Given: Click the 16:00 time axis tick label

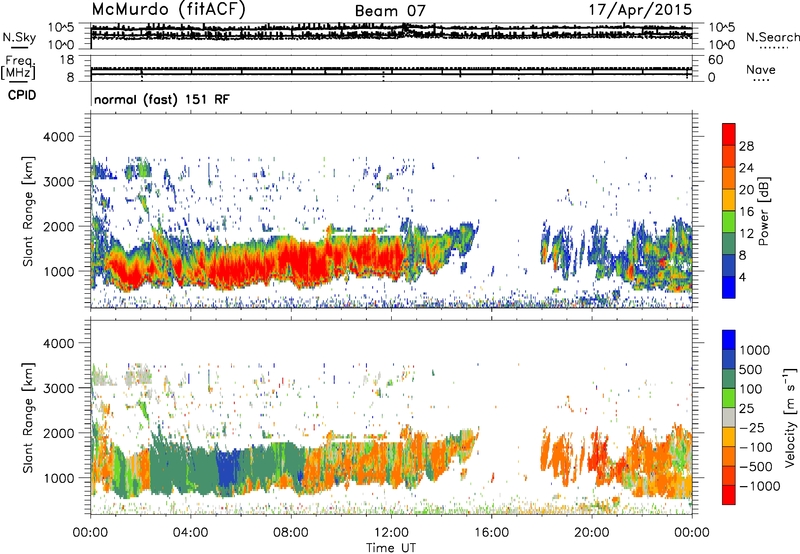Looking at the screenshot, I should 491,533.
